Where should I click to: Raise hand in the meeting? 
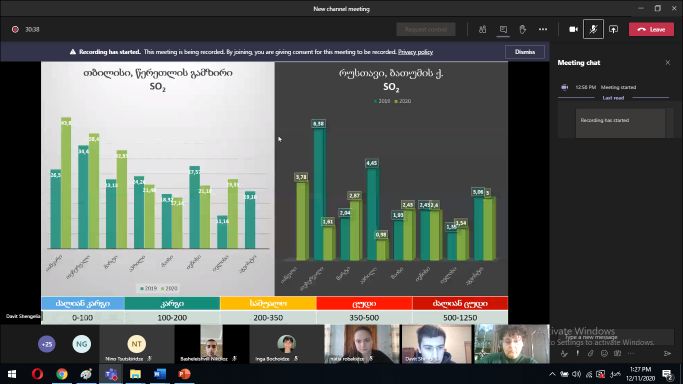(523, 30)
